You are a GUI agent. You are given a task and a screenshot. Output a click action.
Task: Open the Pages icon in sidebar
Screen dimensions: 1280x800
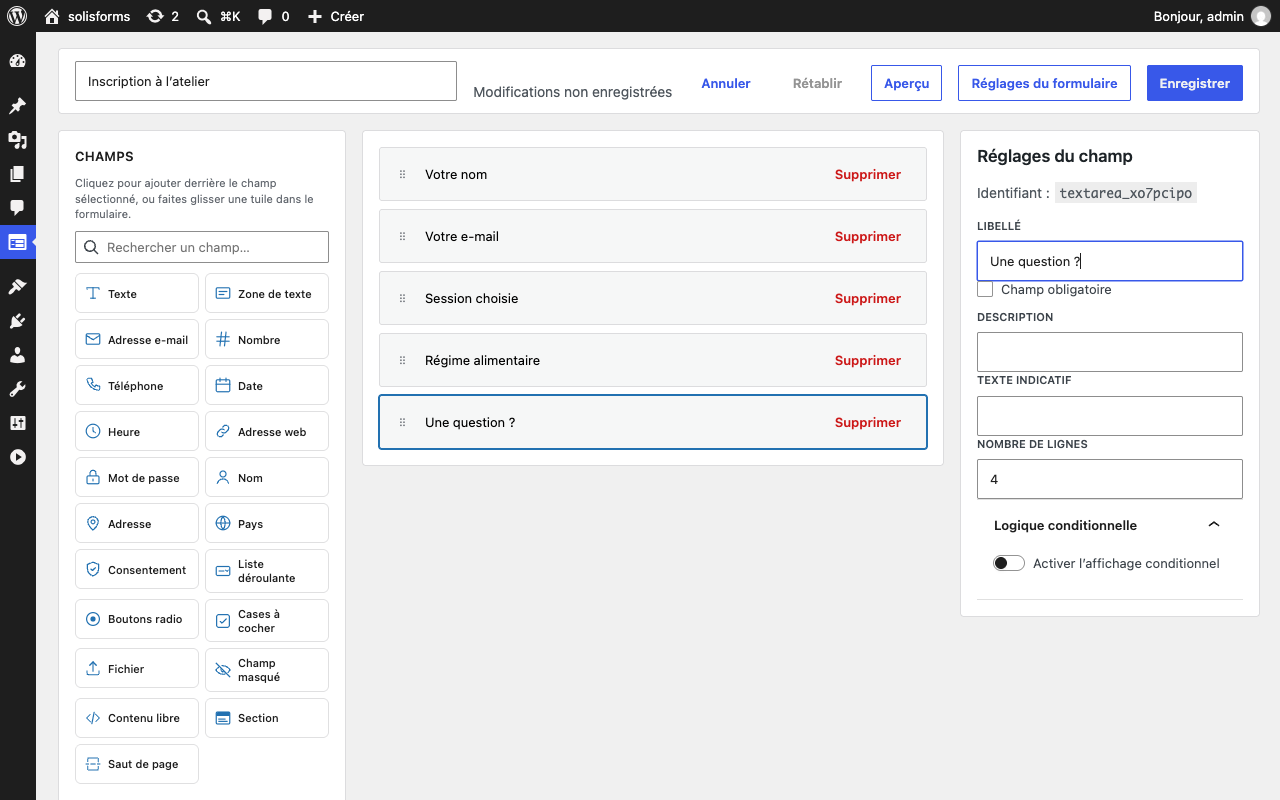pos(17,174)
